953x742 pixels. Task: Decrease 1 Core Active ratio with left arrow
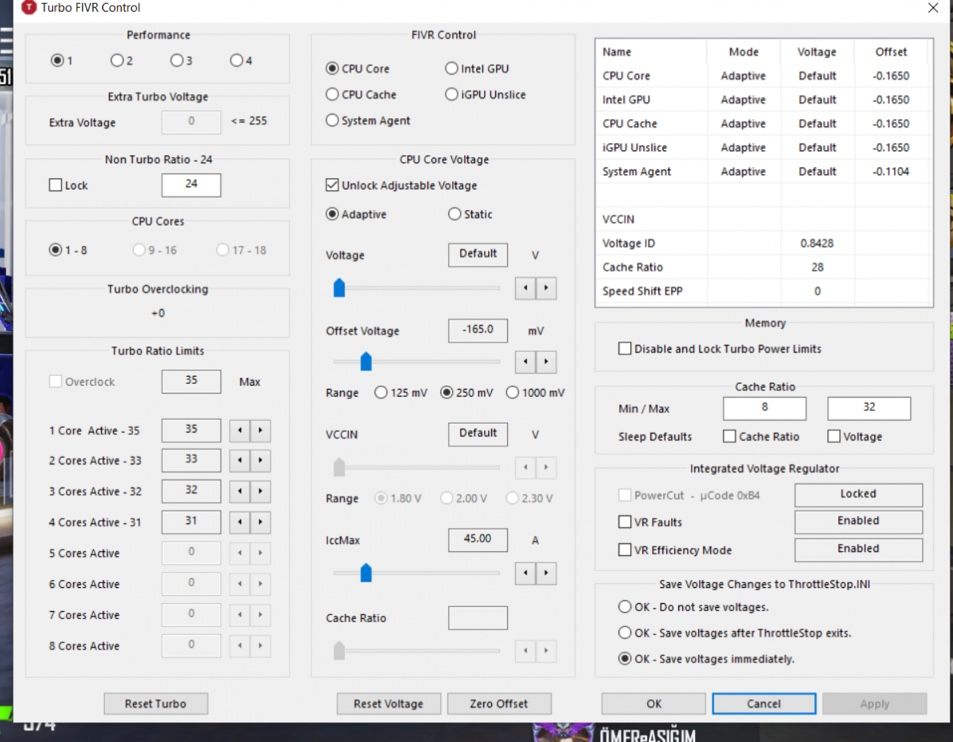click(x=240, y=430)
